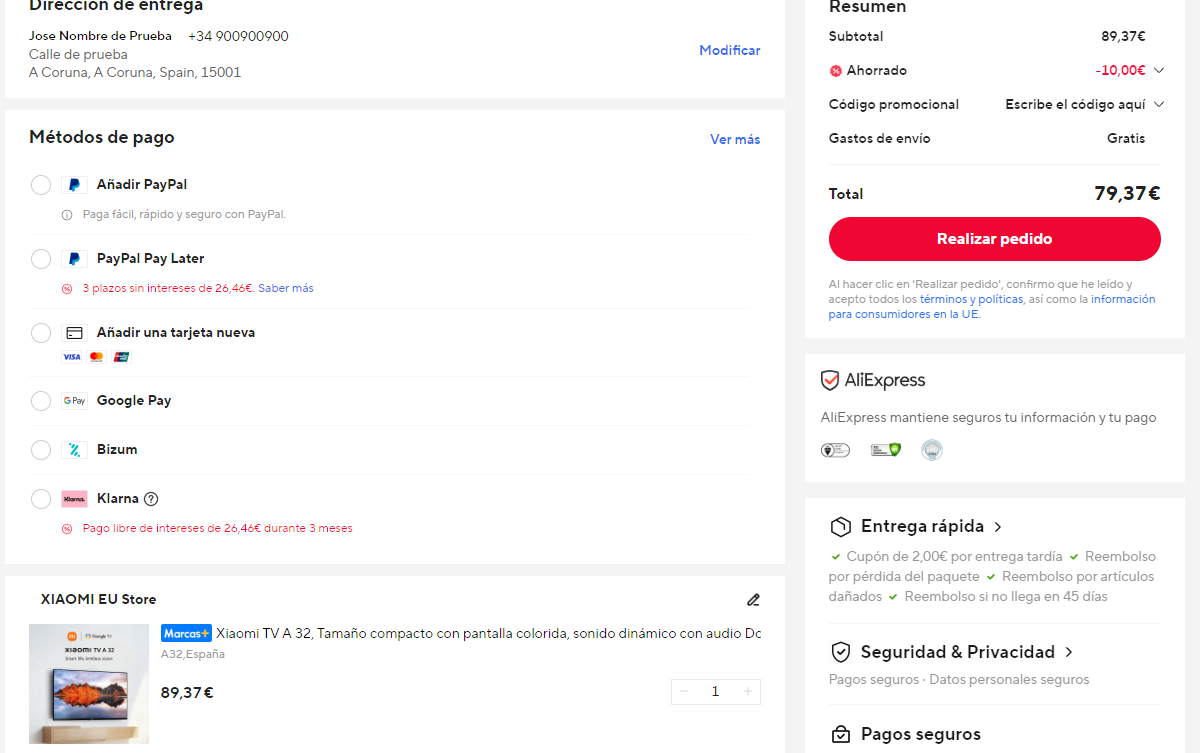Click the edit pencil for XIAOMI EU Store
This screenshot has width=1200, height=753.
pos(753,600)
